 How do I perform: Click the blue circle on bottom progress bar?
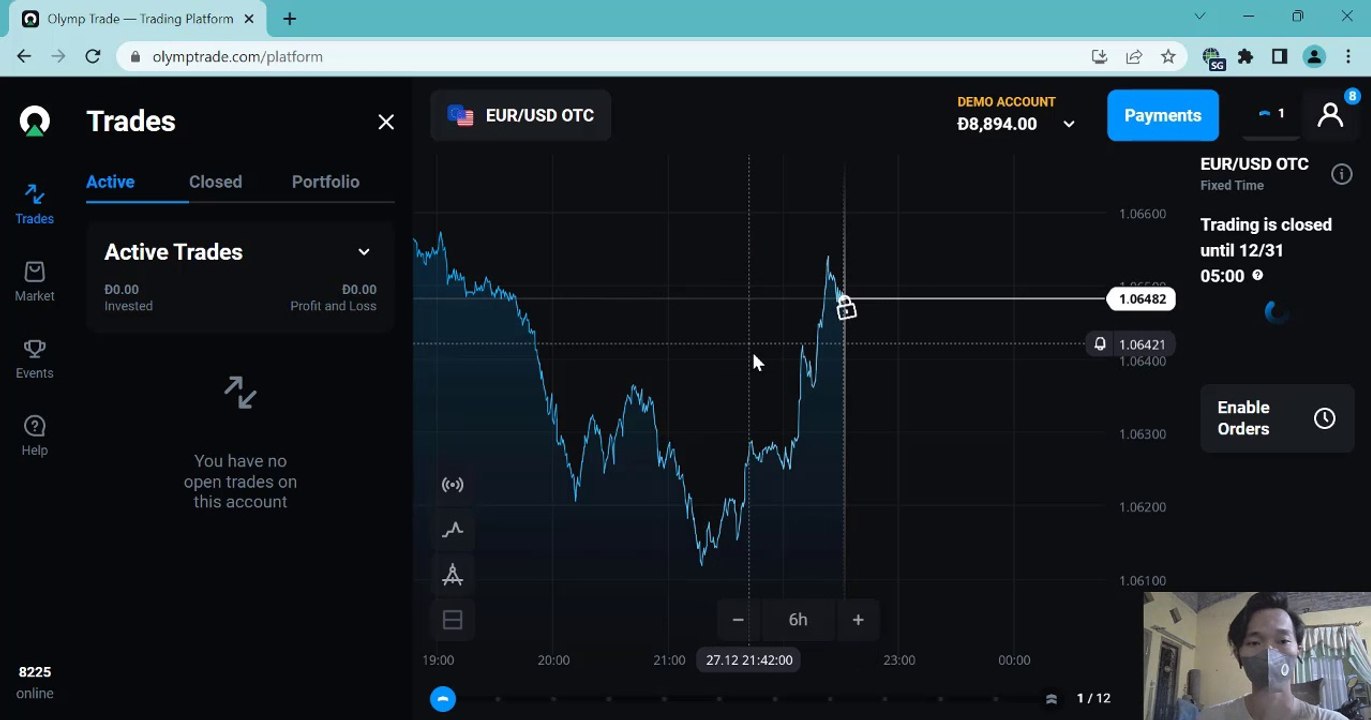coord(443,699)
